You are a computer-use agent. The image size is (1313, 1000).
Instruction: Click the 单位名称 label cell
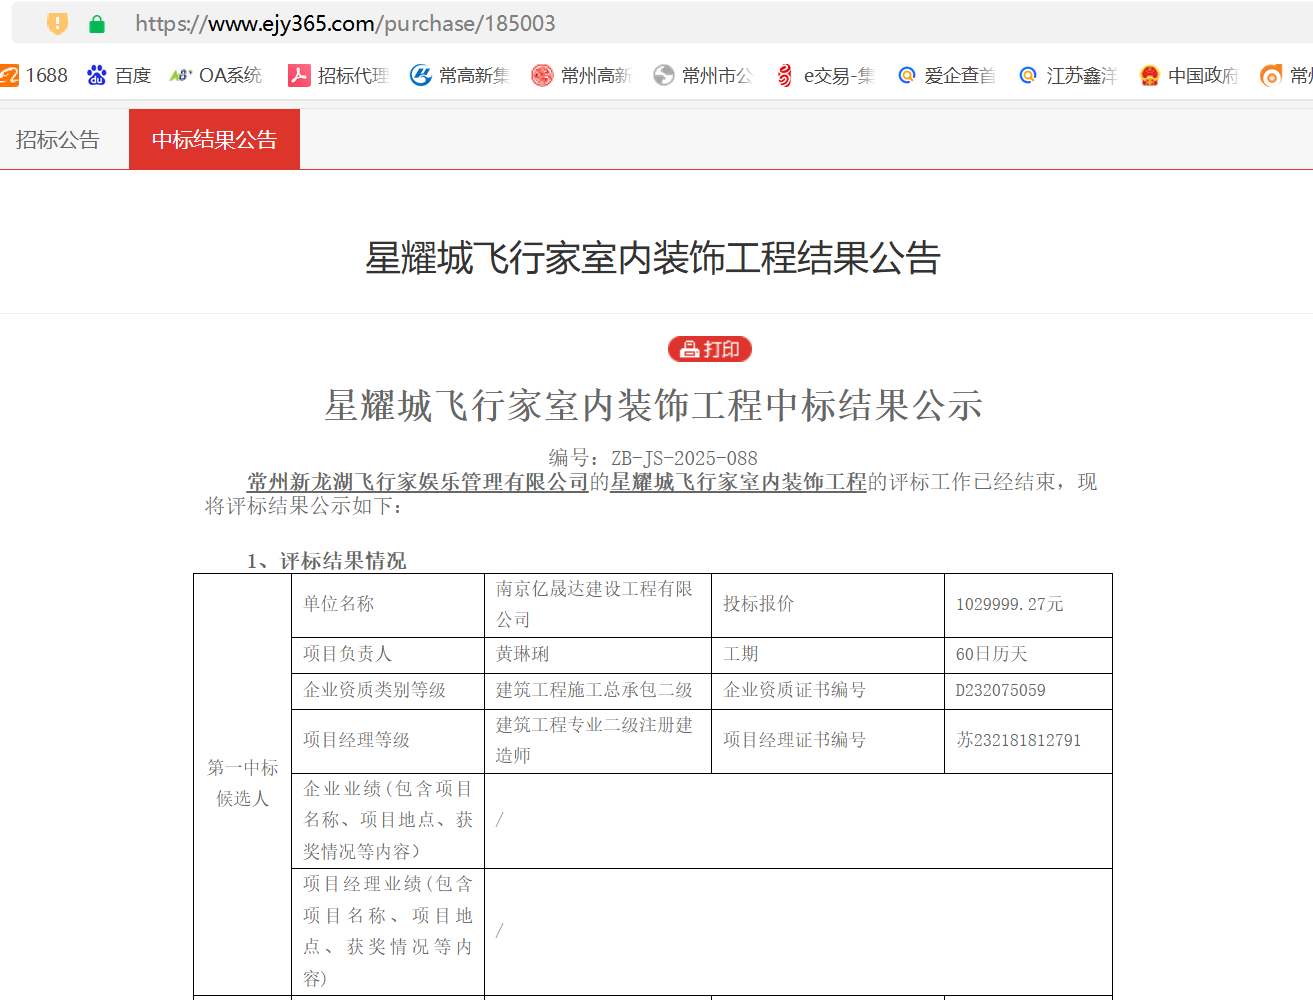pos(388,605)
